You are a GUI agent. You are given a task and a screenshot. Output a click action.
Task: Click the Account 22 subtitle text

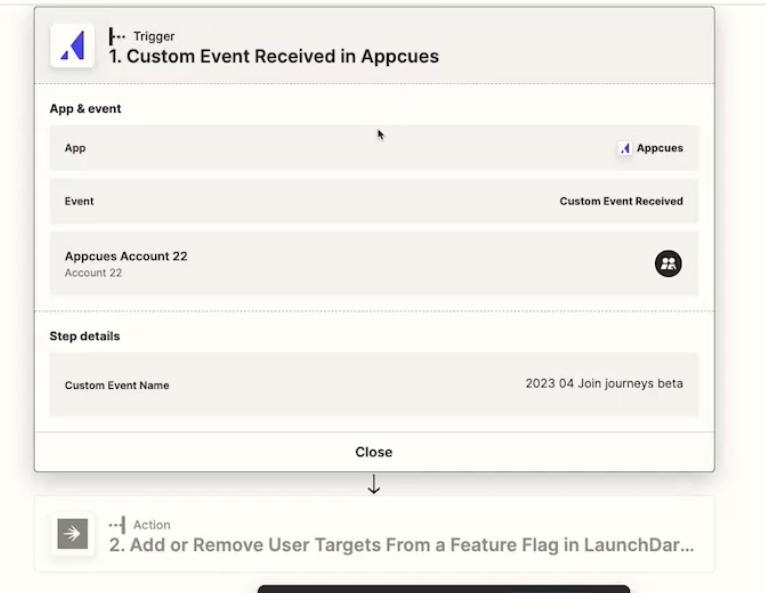point(93,273)
